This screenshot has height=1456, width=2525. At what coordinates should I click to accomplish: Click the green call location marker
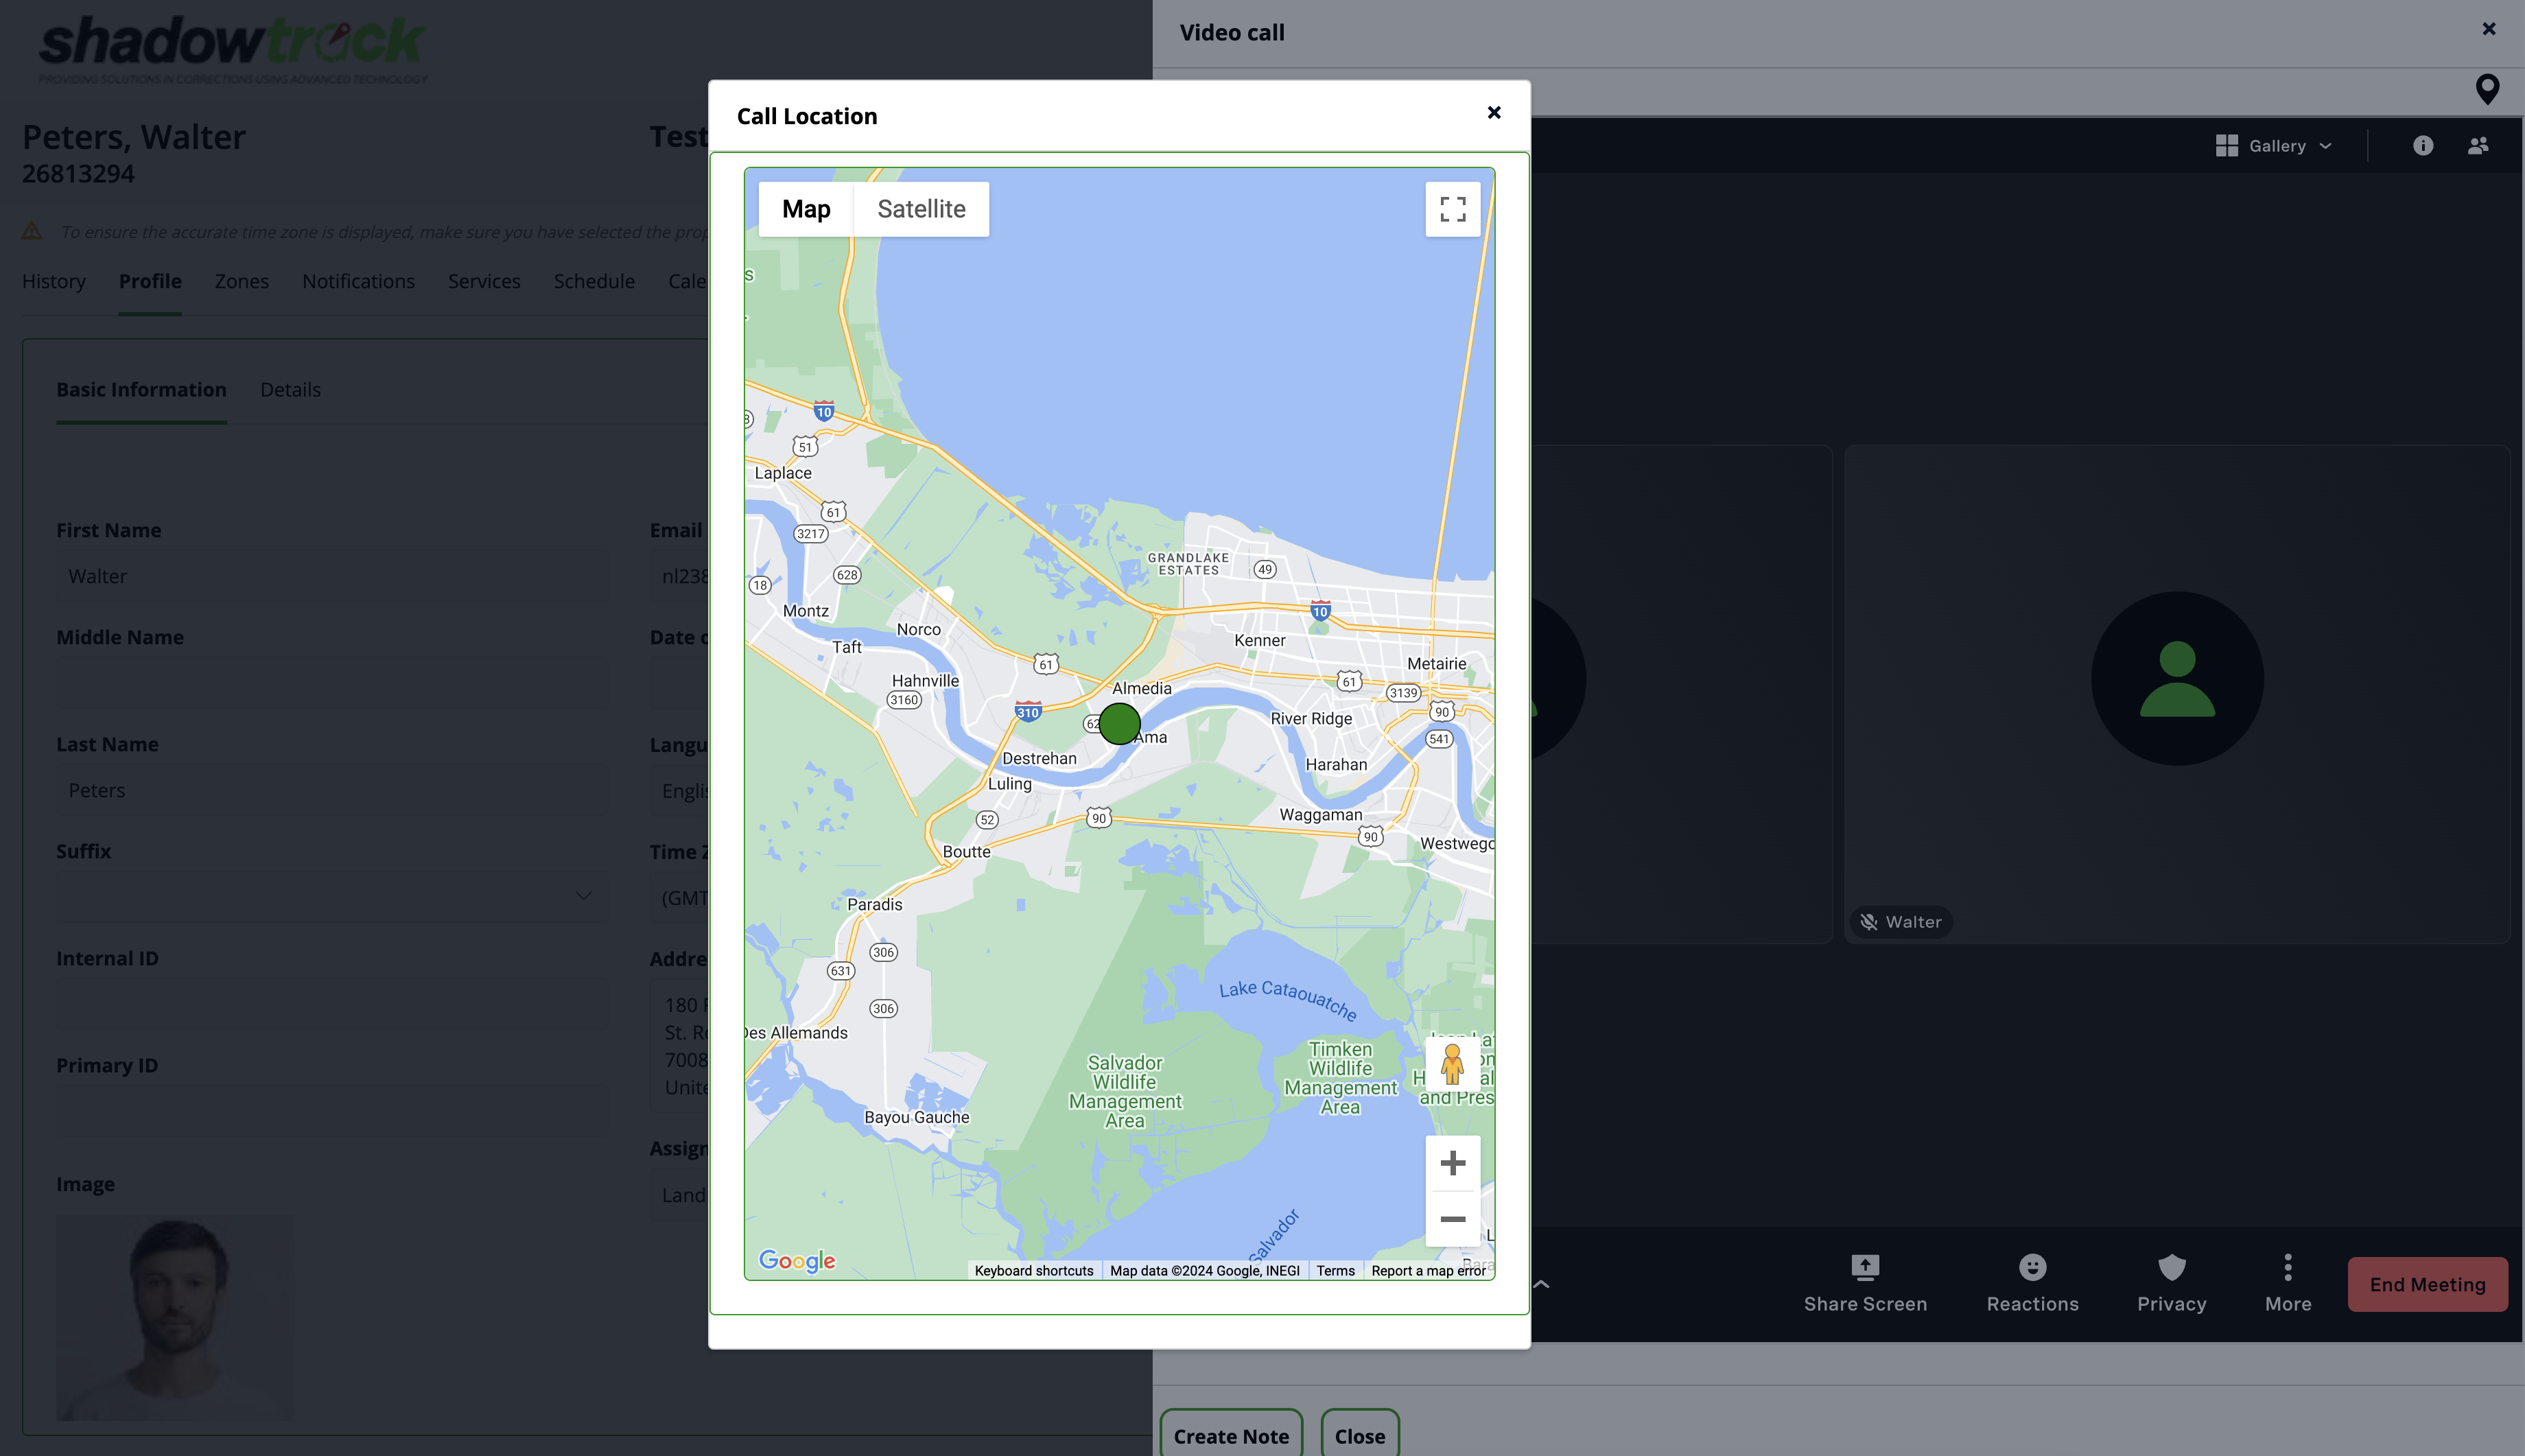(1119, 723)
